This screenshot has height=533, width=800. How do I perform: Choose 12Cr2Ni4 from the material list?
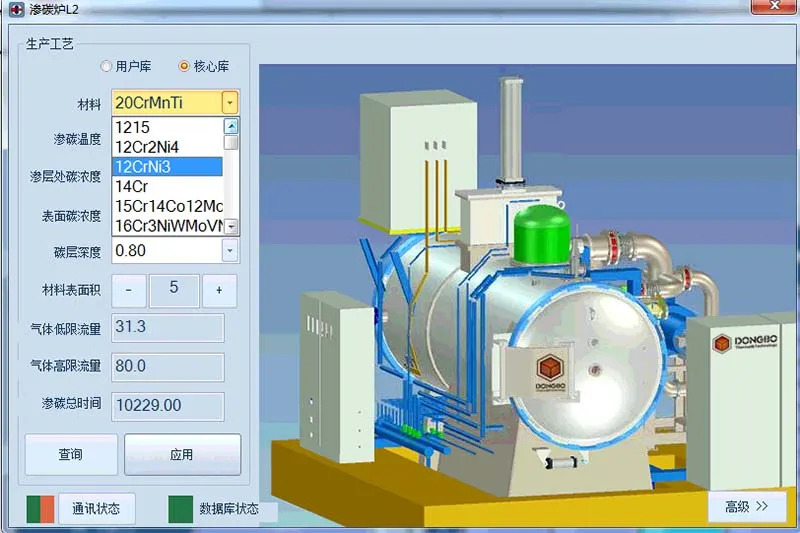pos(167,147)
